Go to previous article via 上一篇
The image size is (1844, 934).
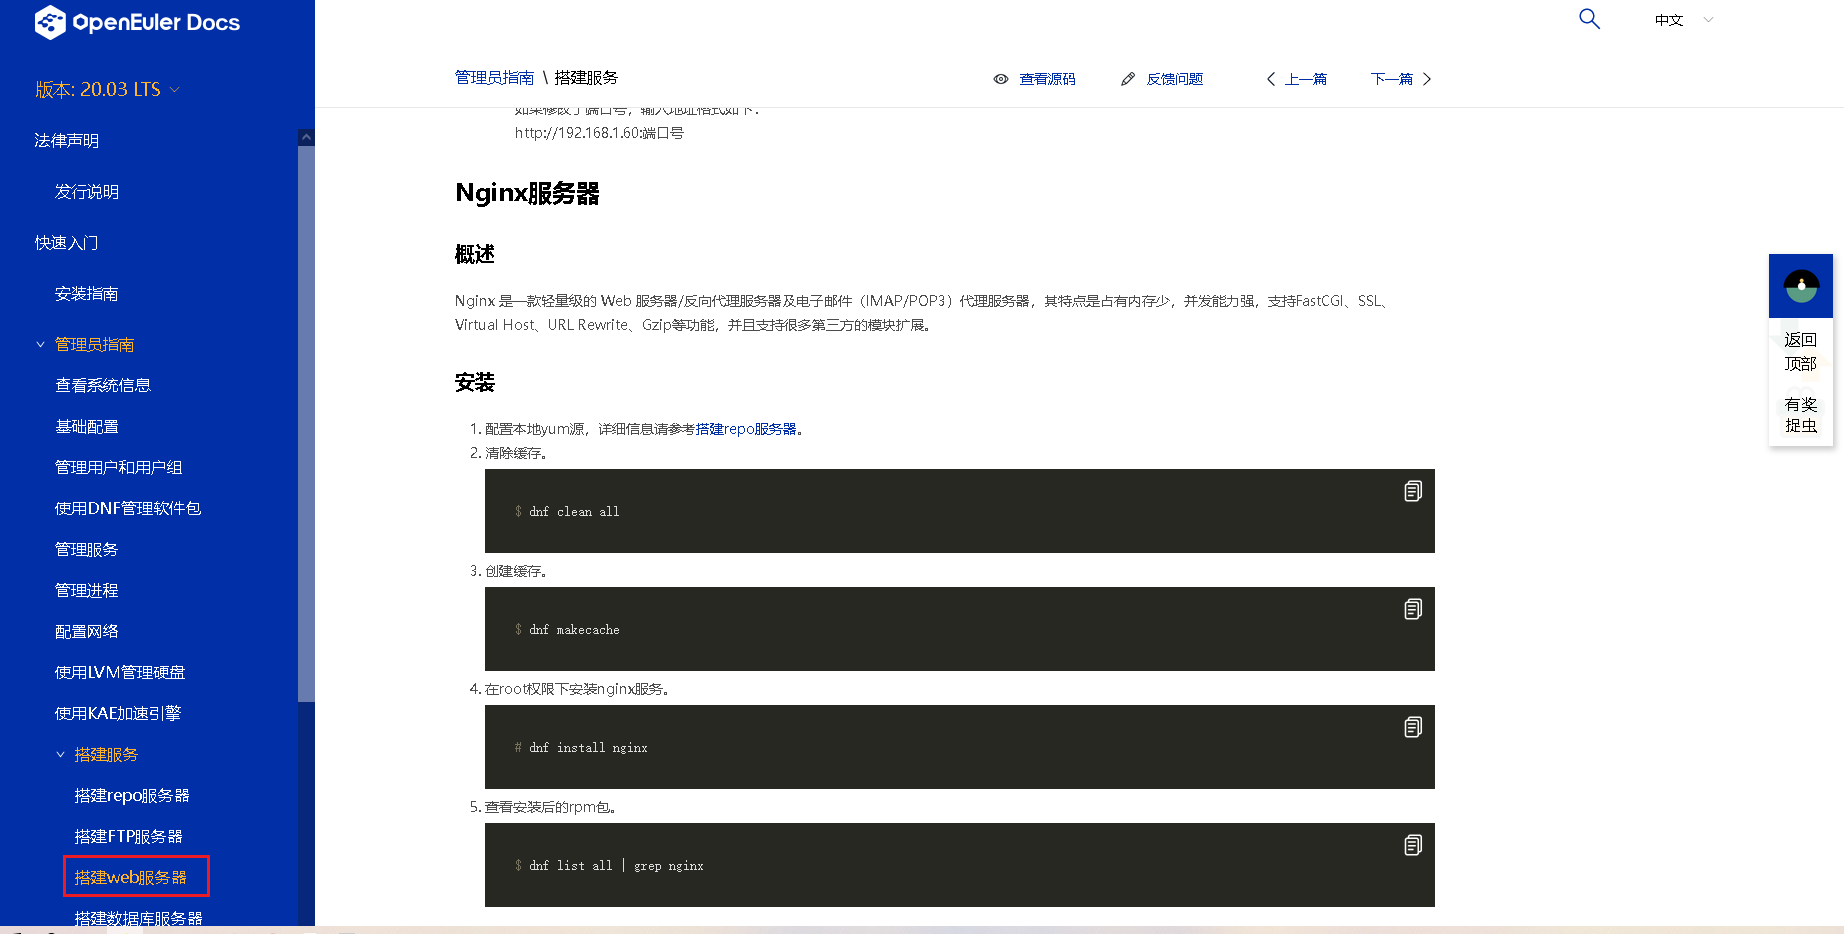click(1306, 79)
